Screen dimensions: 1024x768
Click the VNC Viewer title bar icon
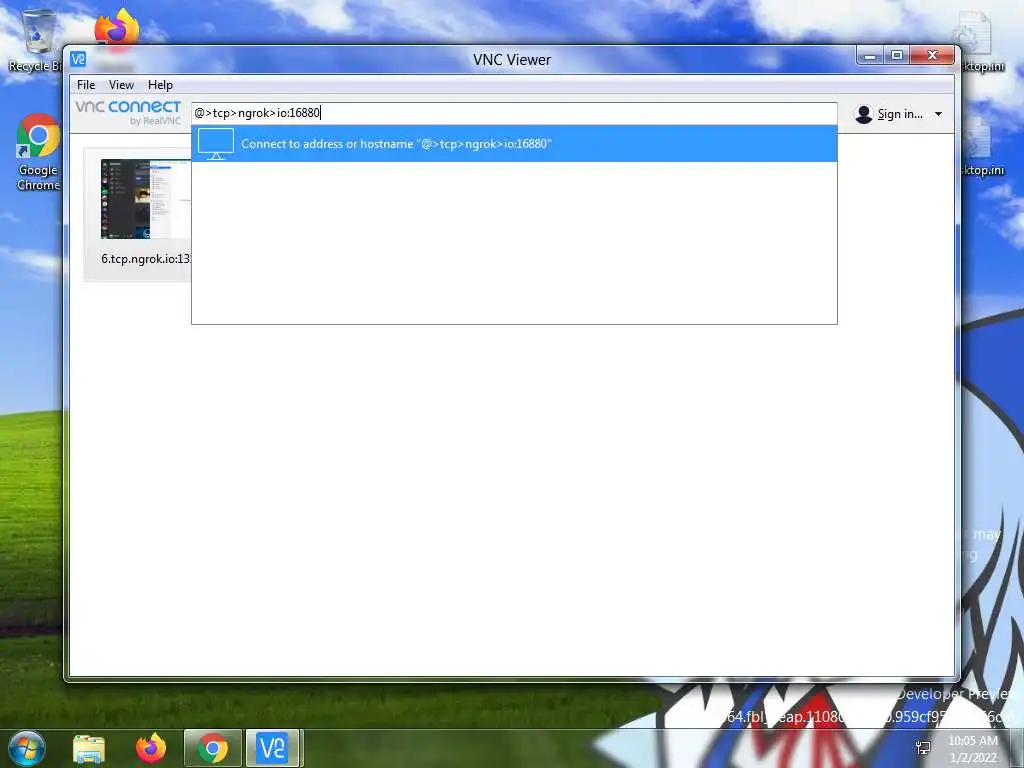coord(78,59)
